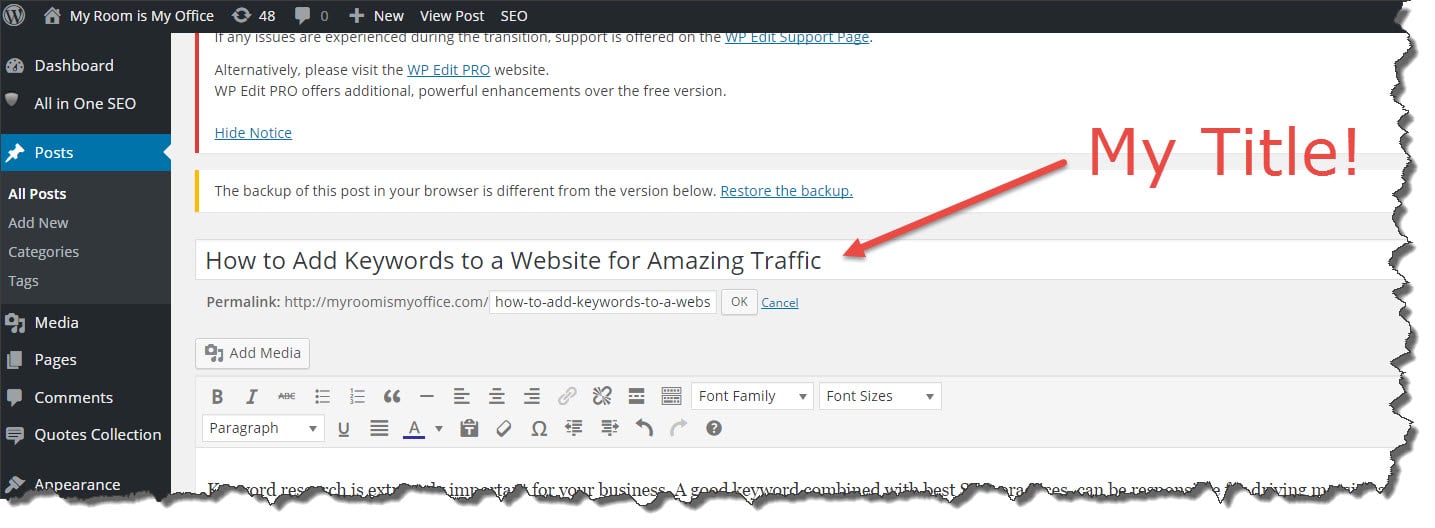This screenshot has width=1435, height=528.
Task: Open All in One SEO menu
Action: coord(85,103)
